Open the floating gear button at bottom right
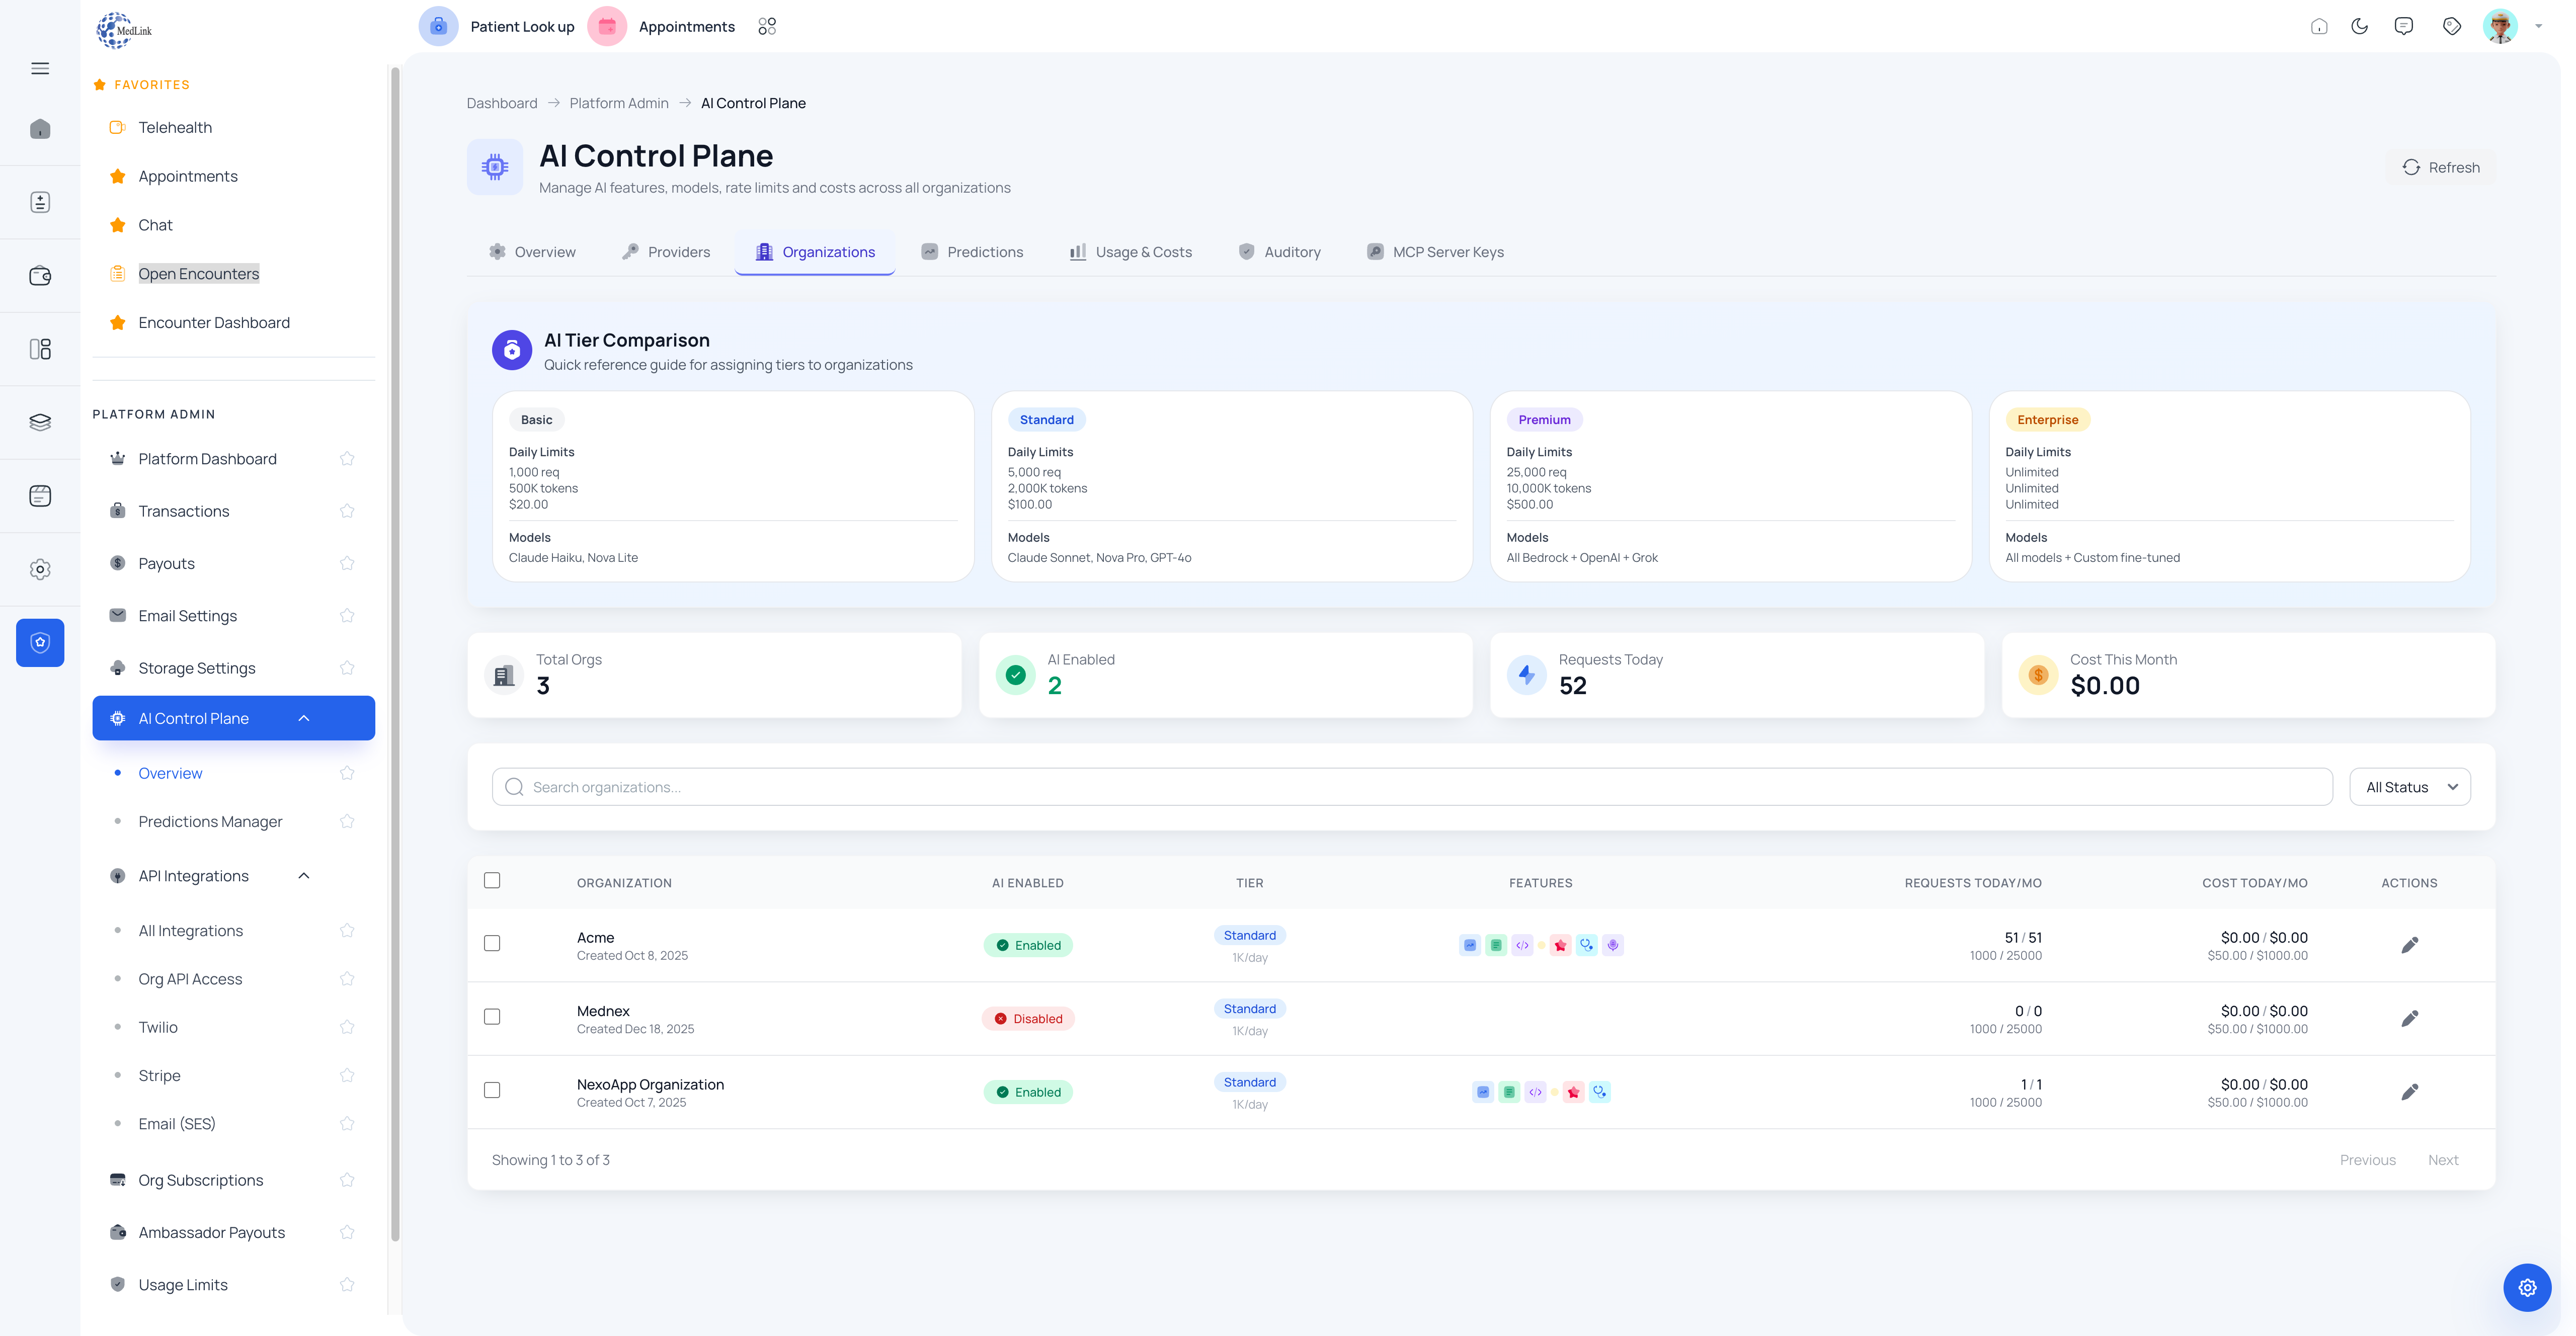The height and width of the screenshot is (1336, 2576). coord(2528,1287)
